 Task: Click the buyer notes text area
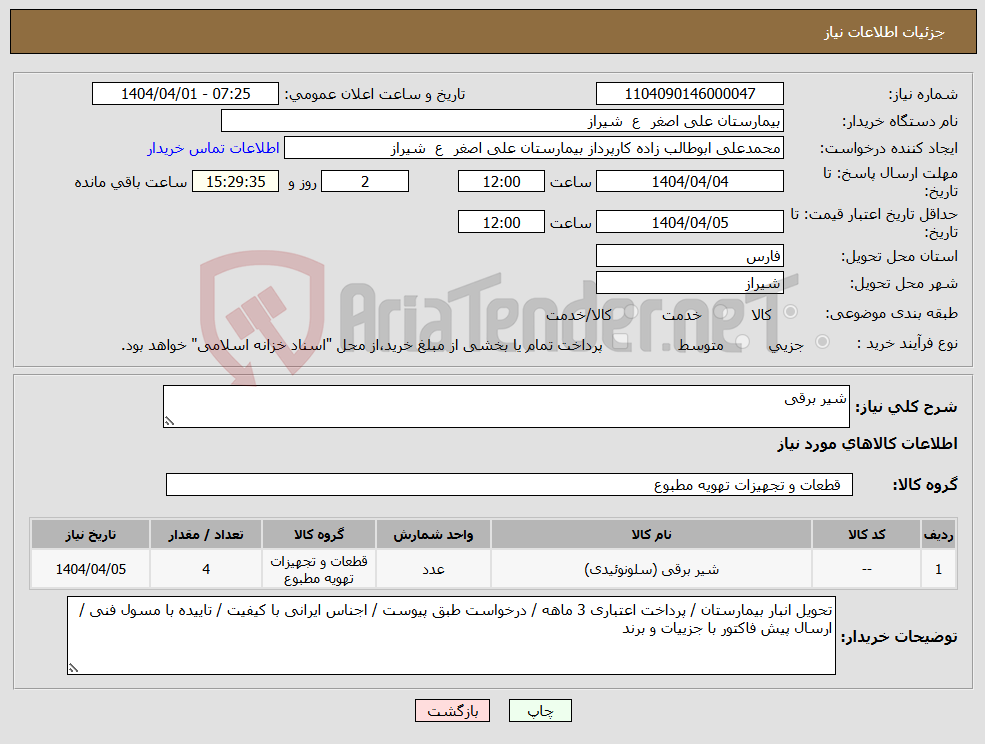pos(451,635)
